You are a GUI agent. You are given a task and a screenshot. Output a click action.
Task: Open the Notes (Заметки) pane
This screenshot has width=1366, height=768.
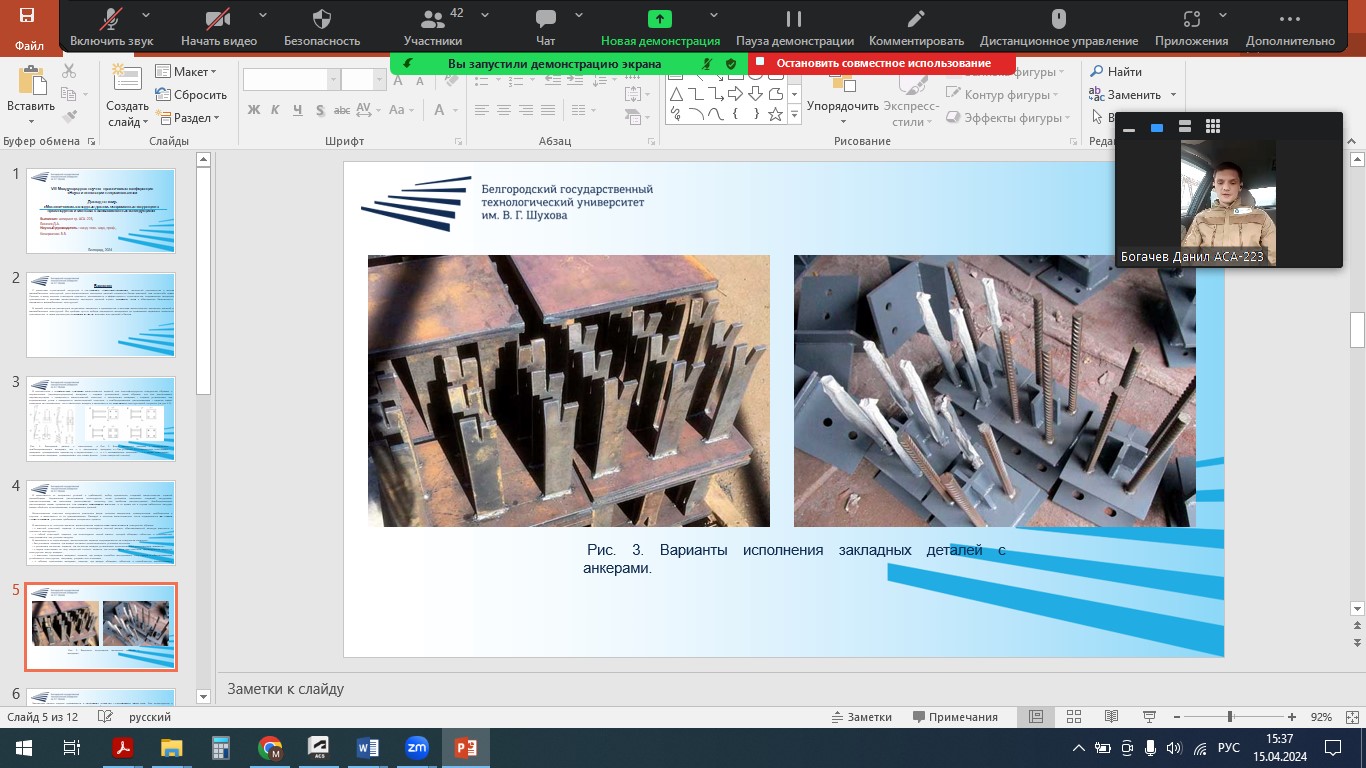coord(861,717)
